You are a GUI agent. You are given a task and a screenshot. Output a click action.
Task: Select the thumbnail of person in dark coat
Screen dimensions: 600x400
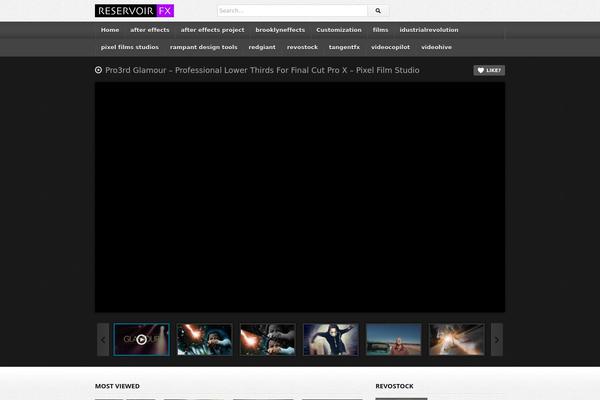tap(331, 340)
